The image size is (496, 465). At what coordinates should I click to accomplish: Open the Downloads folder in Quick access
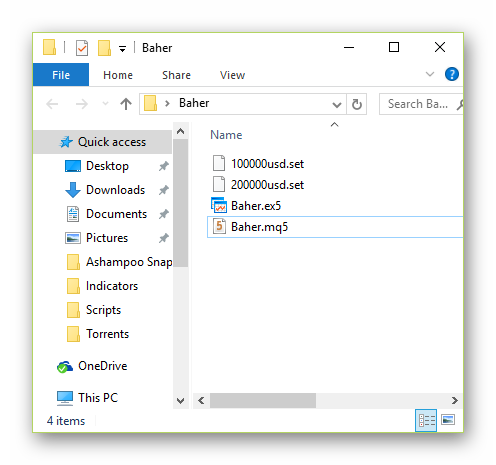click(115, 190)
